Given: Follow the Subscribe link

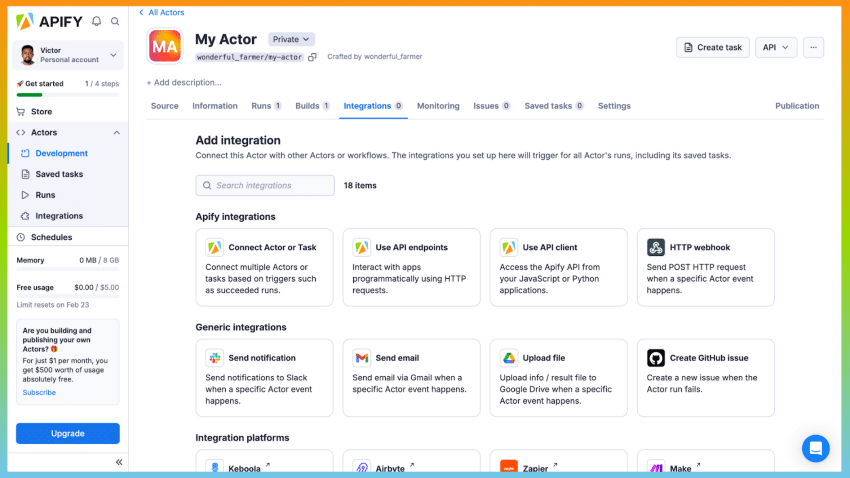Looking at the screenshot, I should tap(39, 392).
